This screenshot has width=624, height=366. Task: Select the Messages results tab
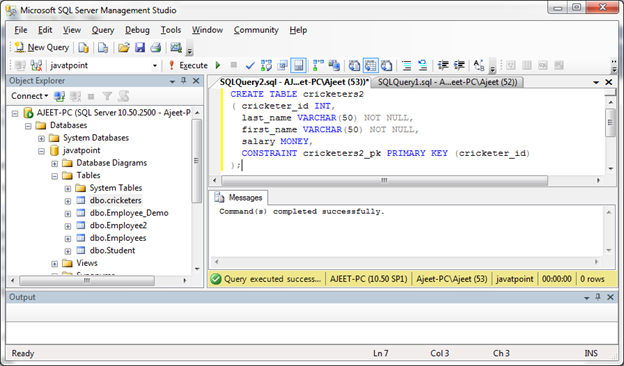tap(239, 198)
